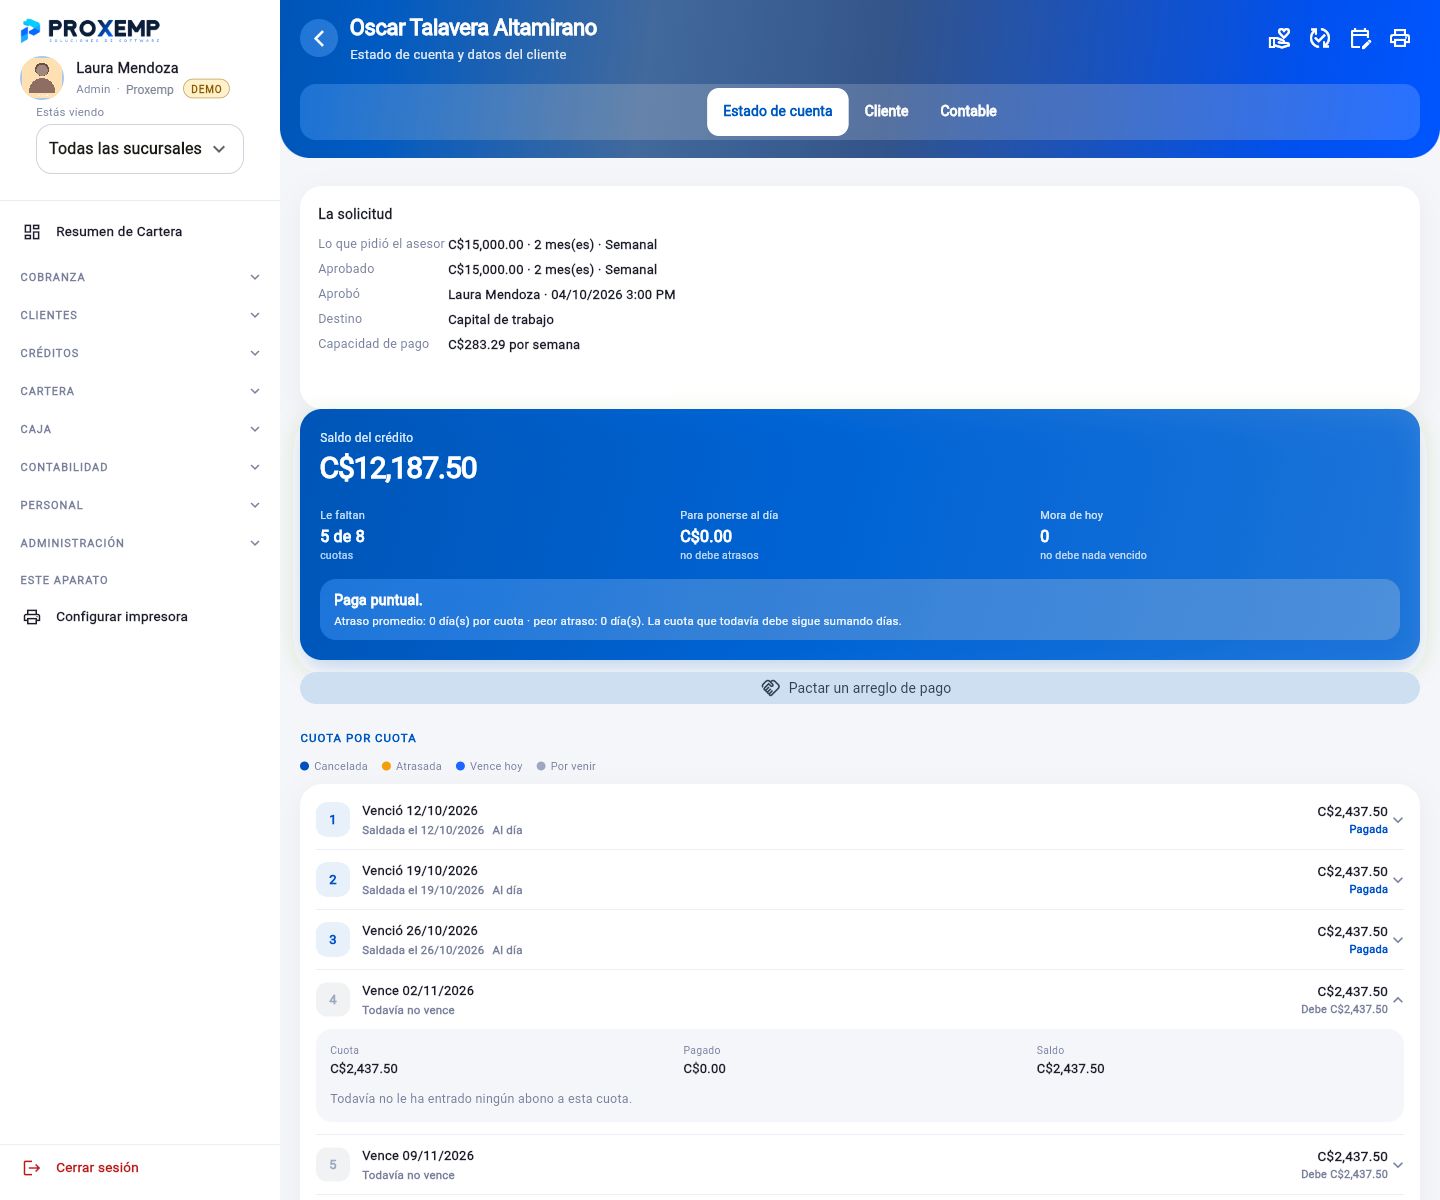Screen dimensions: 1440x1200
Task: Click the 'Pagado C$0.00' value
Action: 704,1069
